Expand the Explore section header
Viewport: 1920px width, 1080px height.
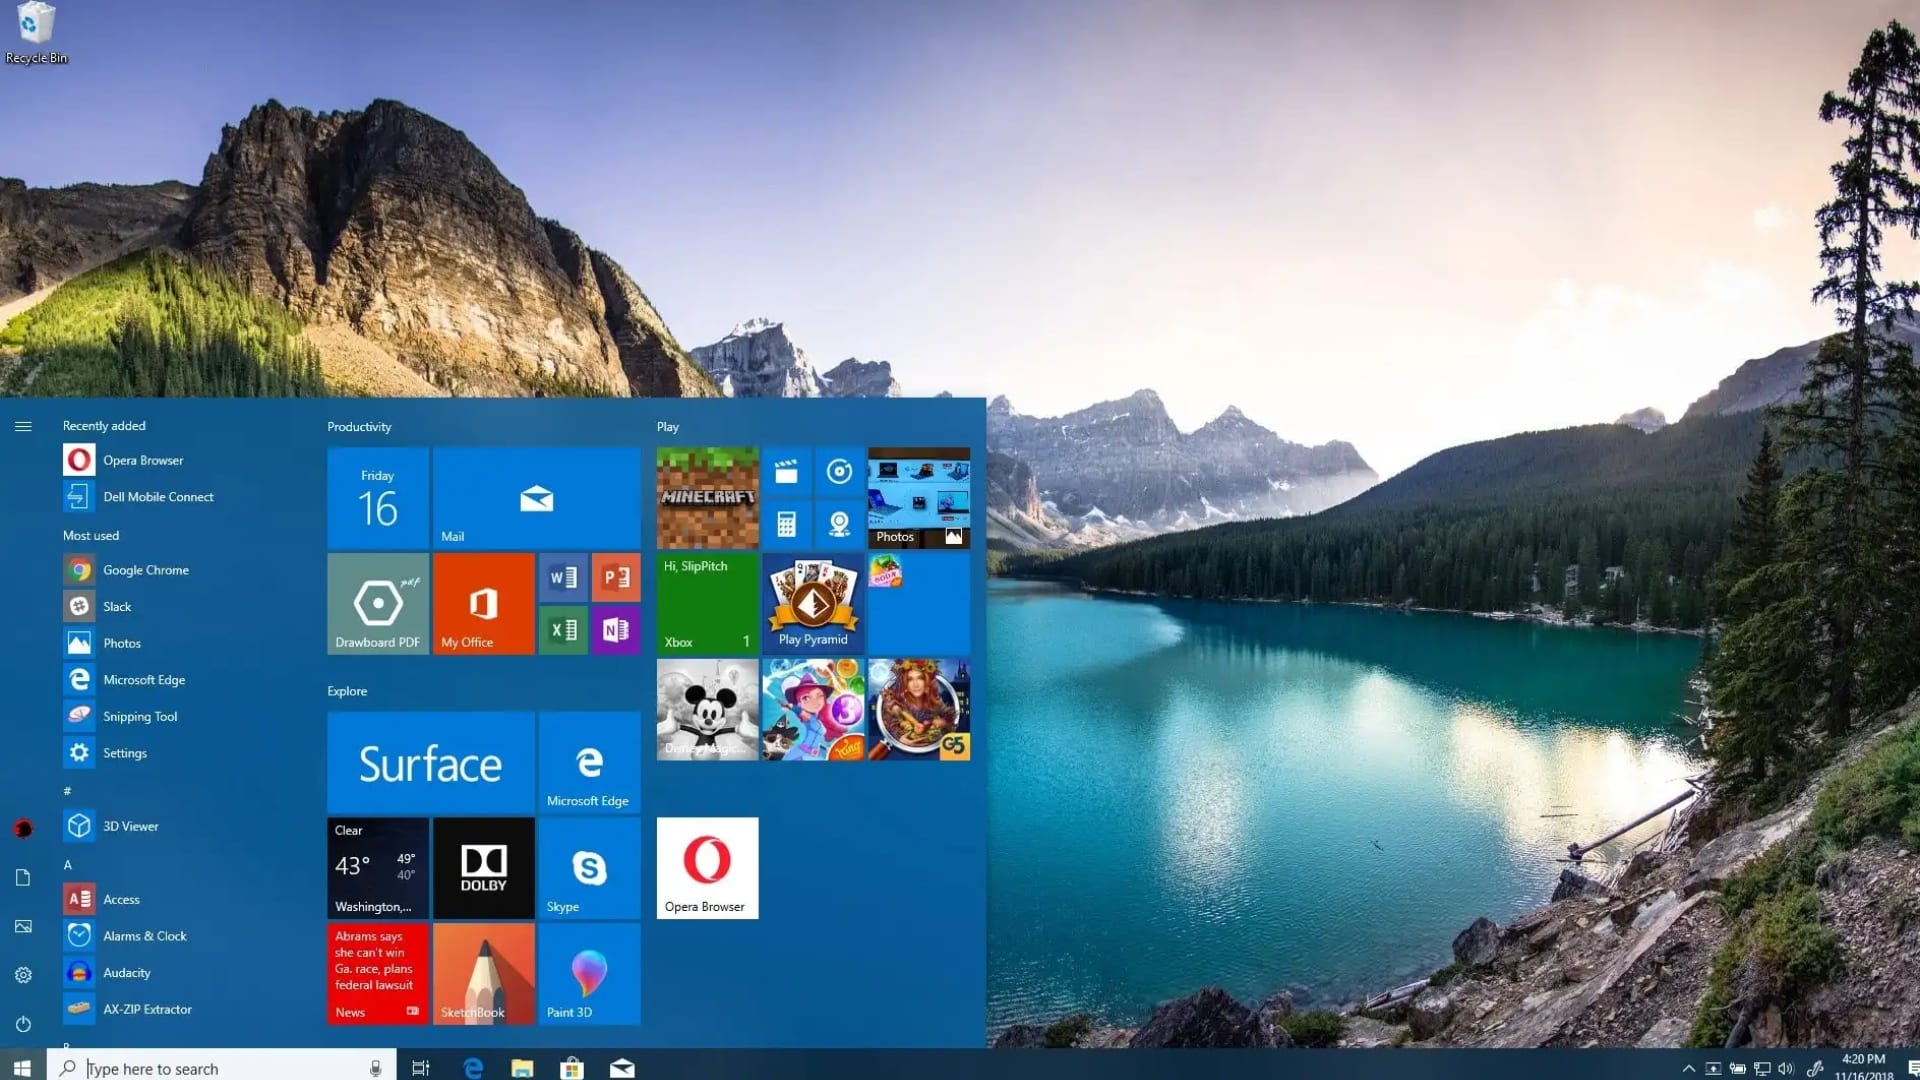[x=345, y=691]
